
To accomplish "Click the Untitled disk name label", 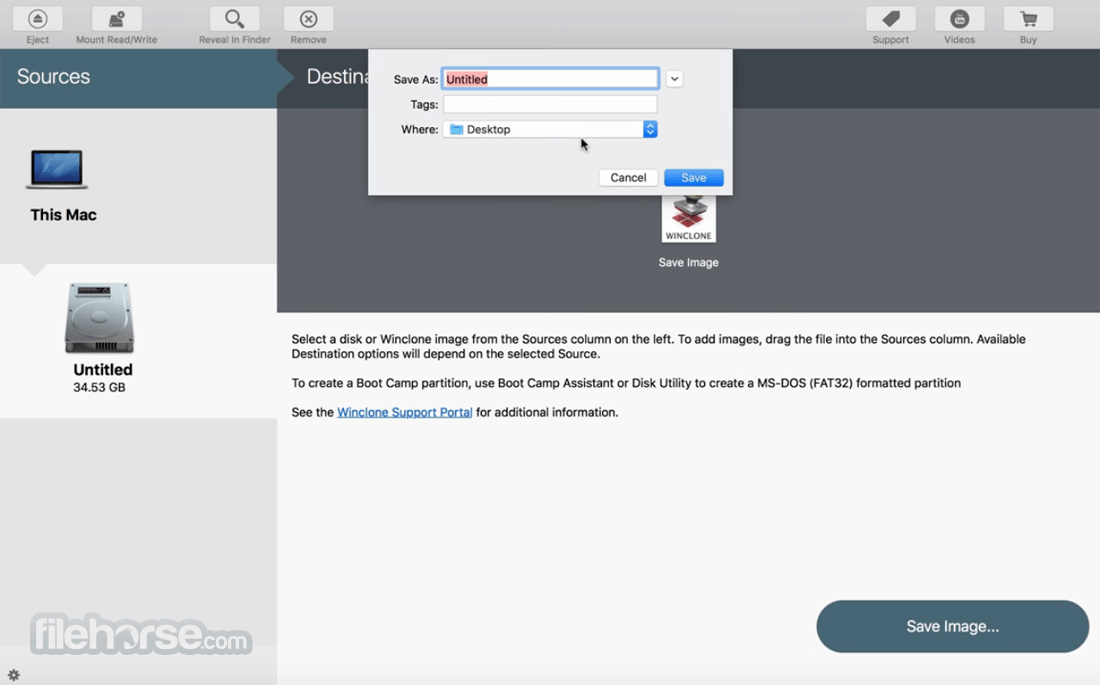I will click(103, 370).
